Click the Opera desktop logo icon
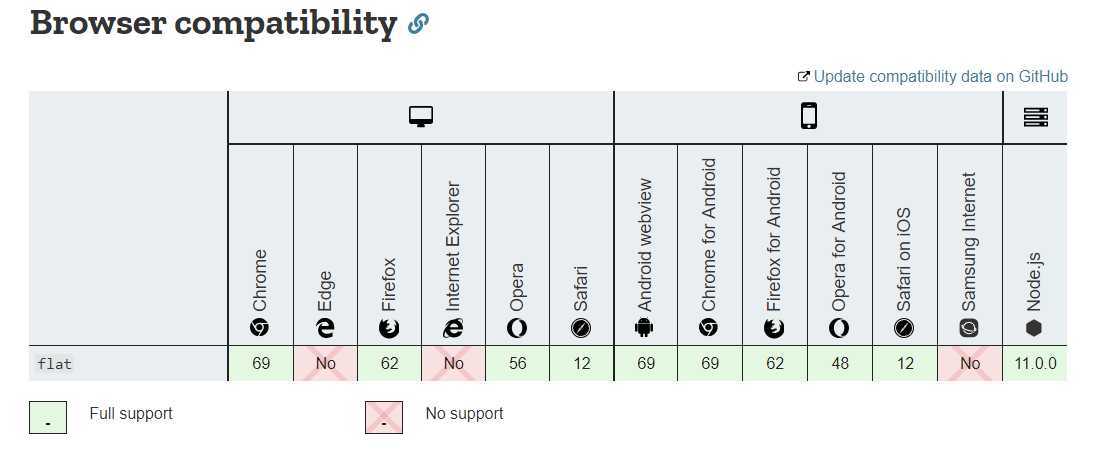The height and width of the screenshot is (449, 1106). click(517, 328)
